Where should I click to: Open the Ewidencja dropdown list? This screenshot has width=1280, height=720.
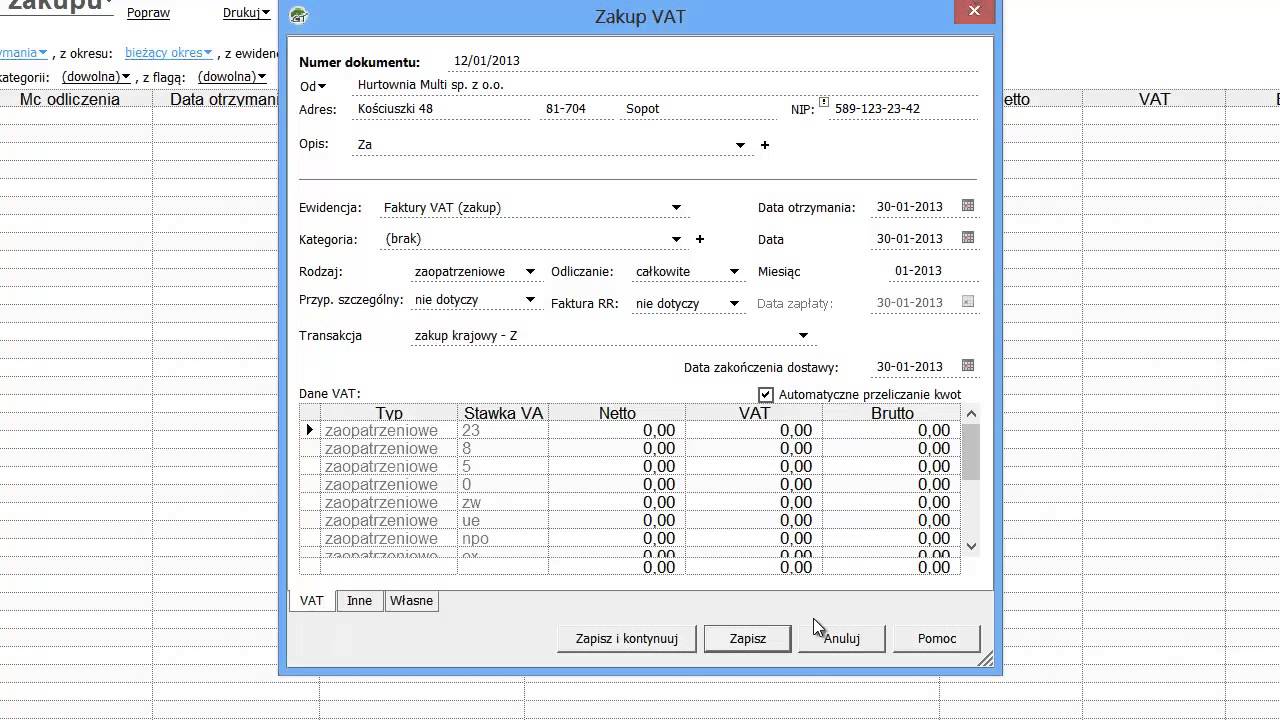(676, 208)
